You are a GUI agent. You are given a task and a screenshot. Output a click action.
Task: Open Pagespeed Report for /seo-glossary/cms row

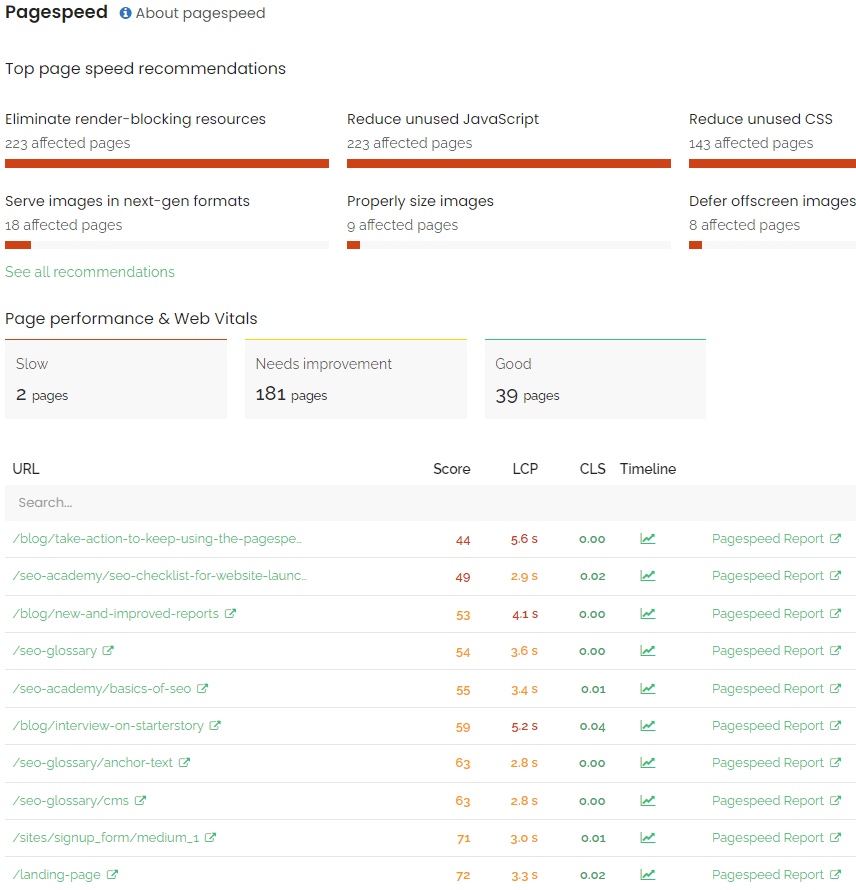(x=776, y=800)
